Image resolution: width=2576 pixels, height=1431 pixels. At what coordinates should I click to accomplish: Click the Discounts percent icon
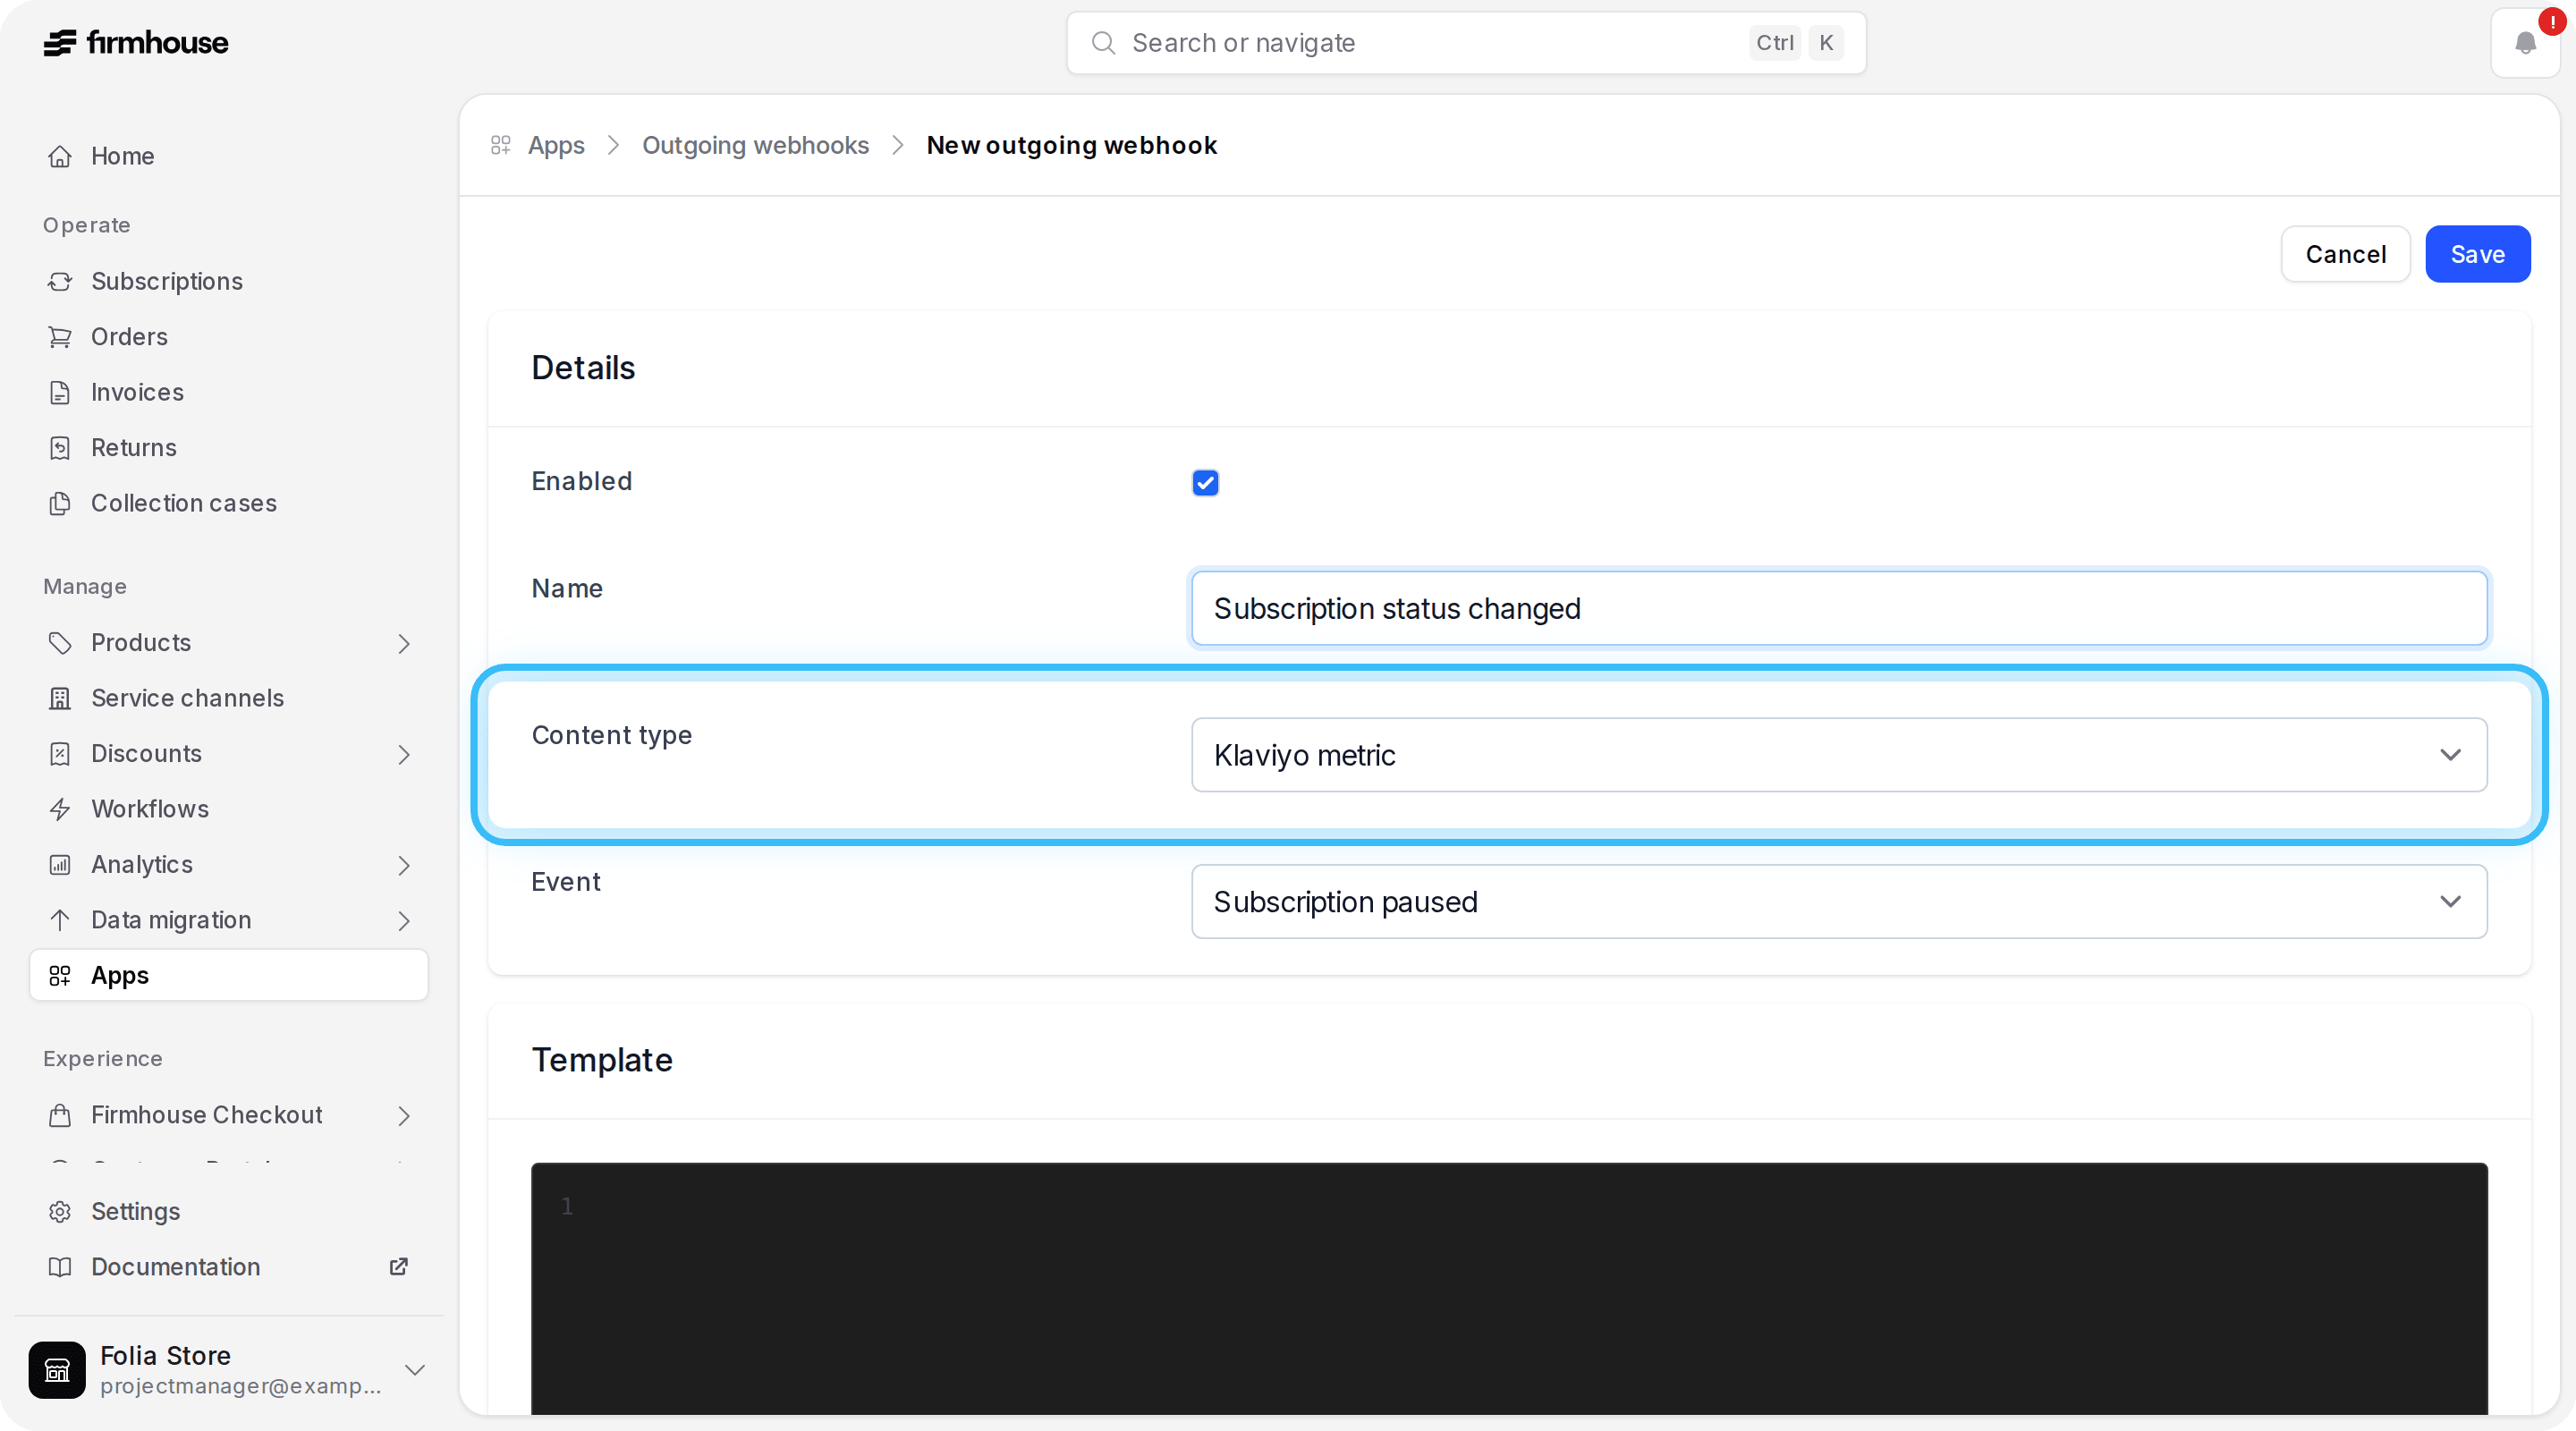(60, 754)
